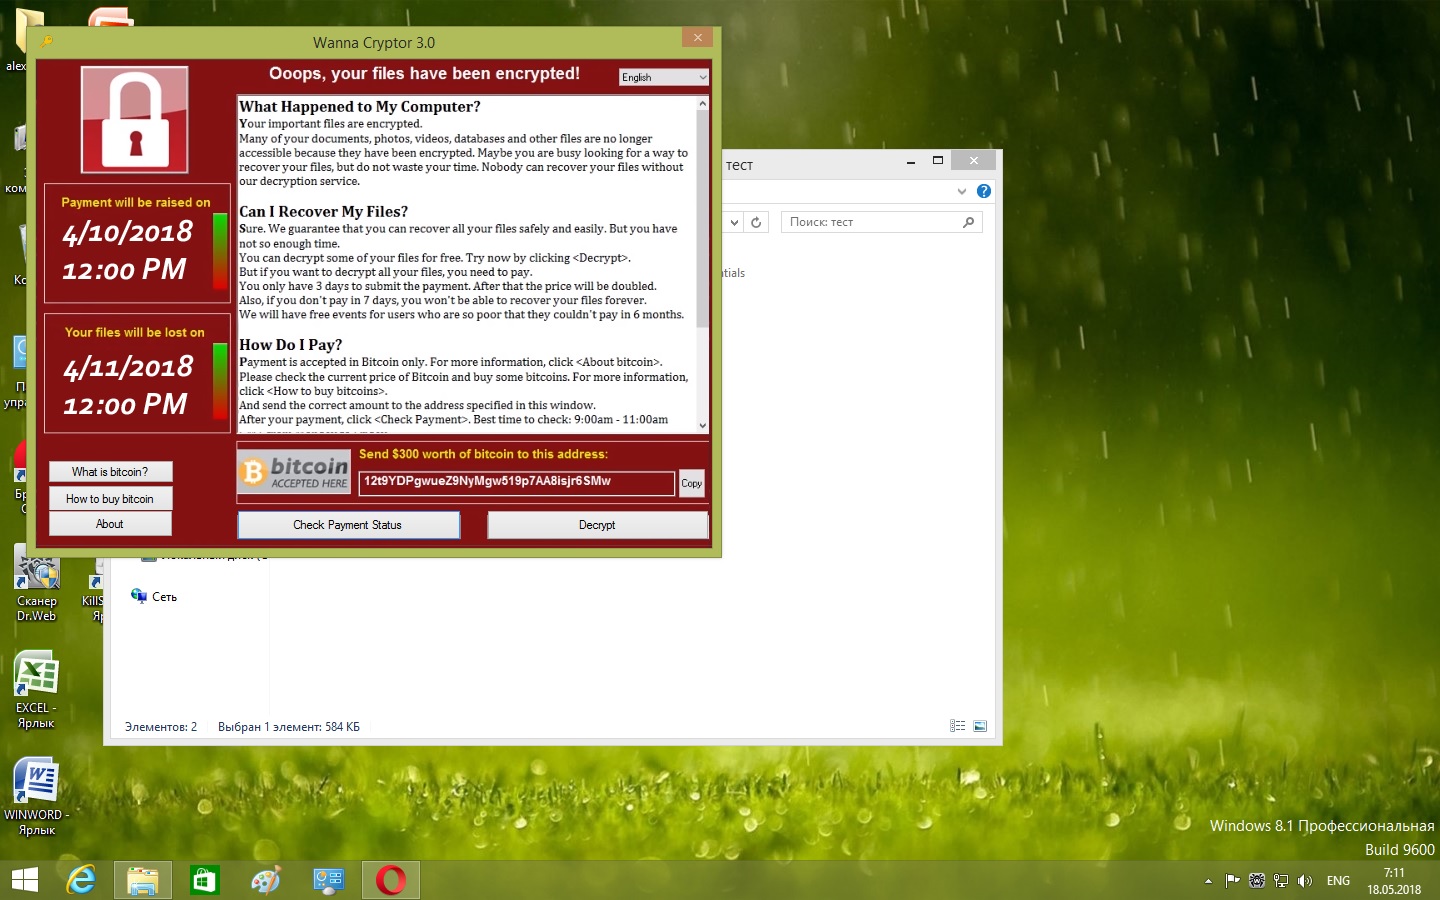Switch Explorer to large icons view

coord(980,726)
